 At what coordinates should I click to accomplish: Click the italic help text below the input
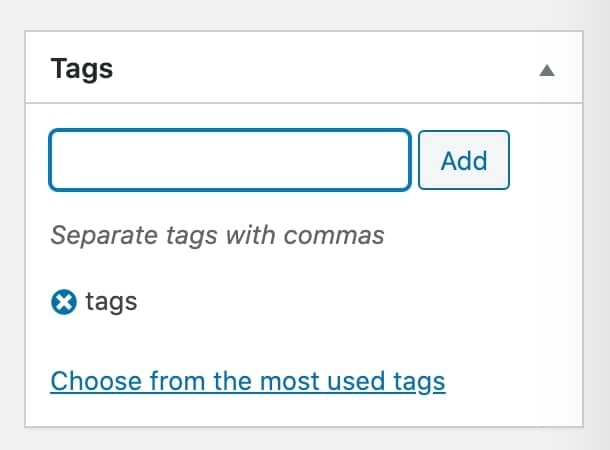(x=217, y=236)
